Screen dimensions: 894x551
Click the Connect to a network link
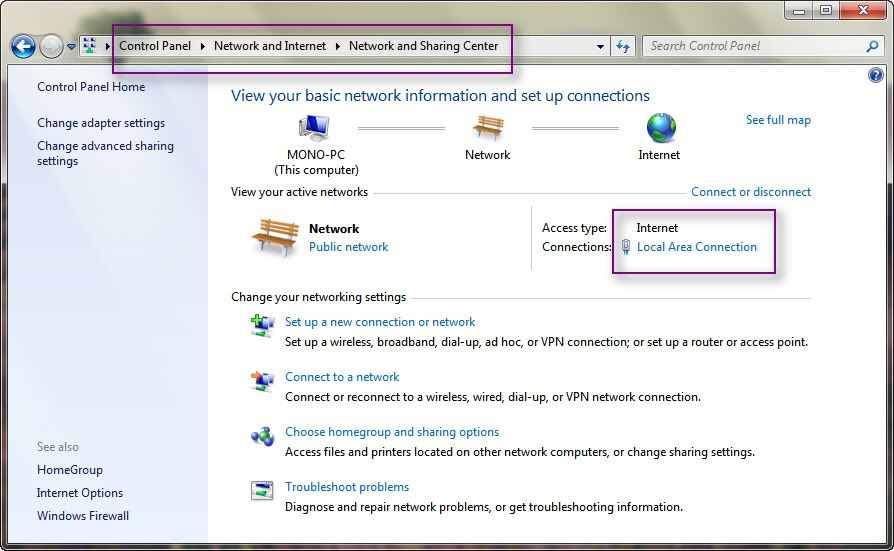pos(342,376)
